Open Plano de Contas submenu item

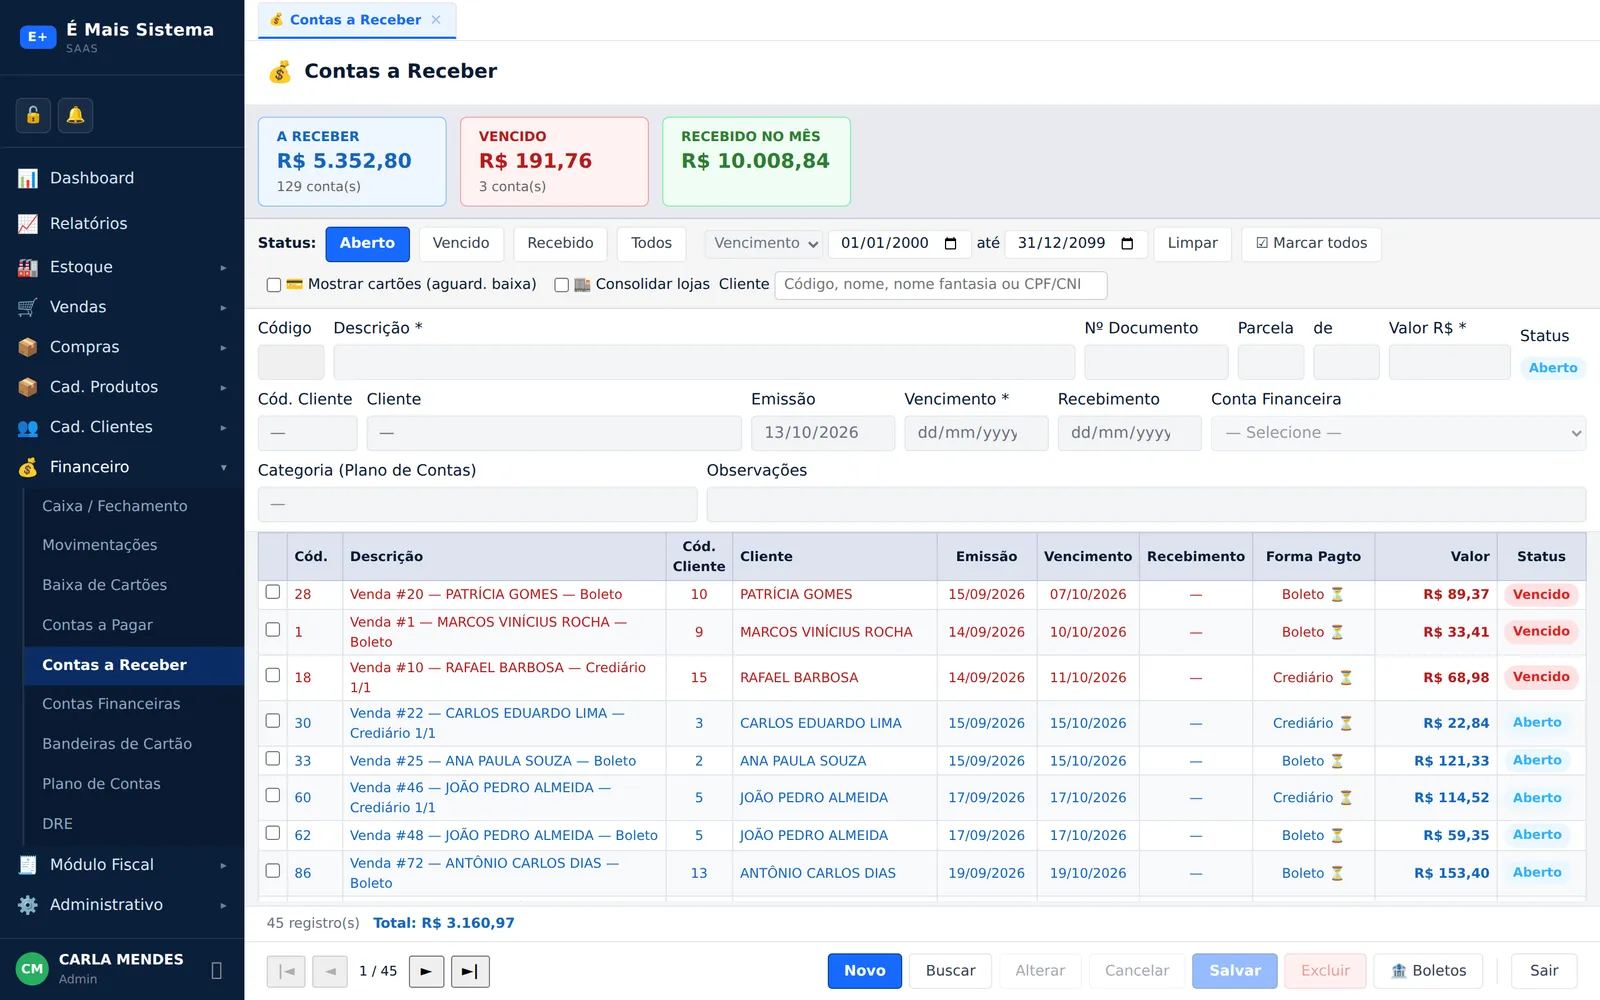pyautogui.click(x=133, y=784)
